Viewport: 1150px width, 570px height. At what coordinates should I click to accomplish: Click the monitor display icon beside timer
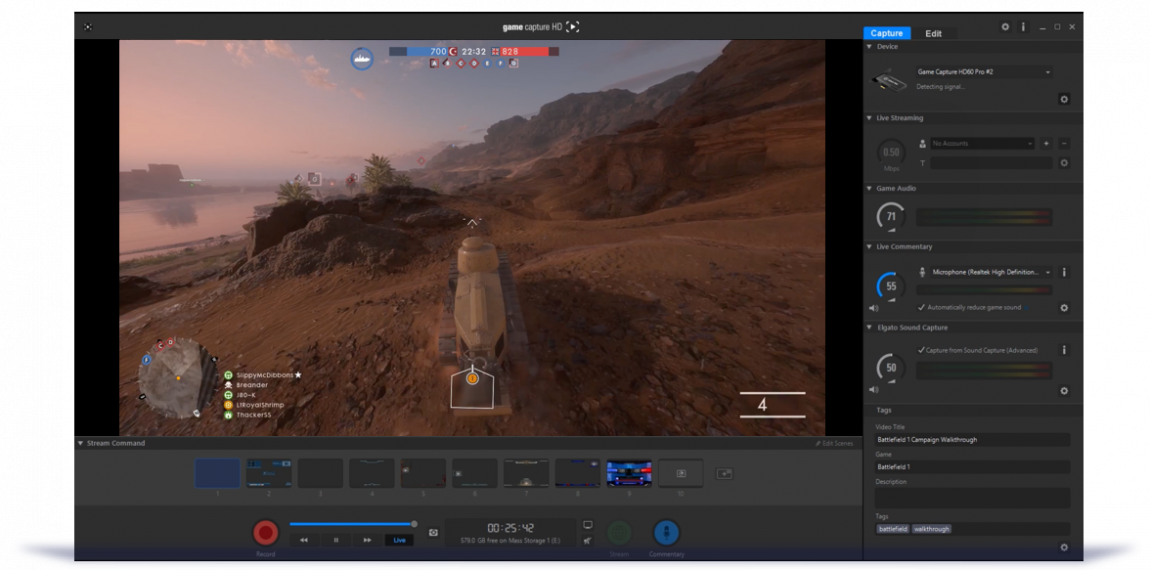[587, 525]
